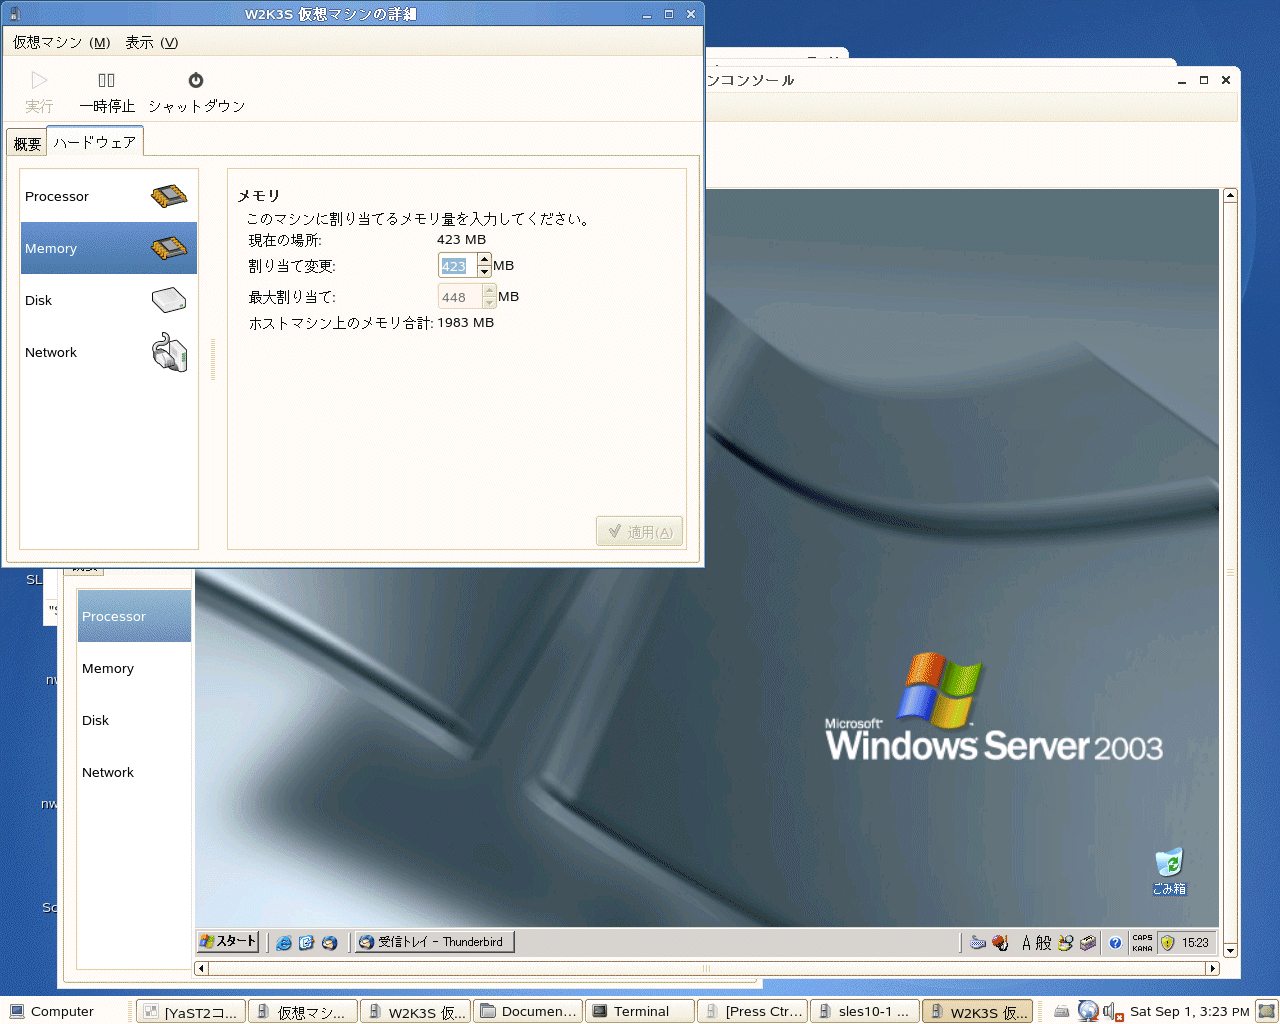Decrease memory allocation with down spinner arrow

[485, 272]
